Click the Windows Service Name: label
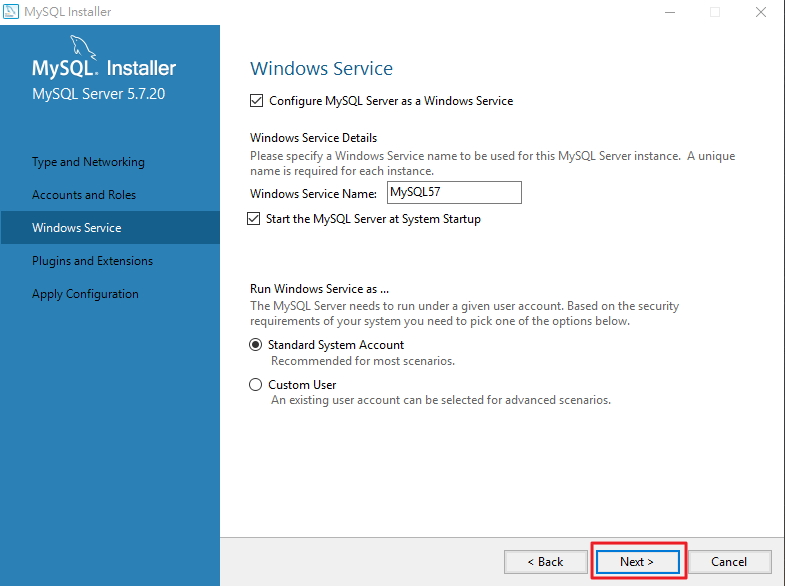 tap(313, 194)
